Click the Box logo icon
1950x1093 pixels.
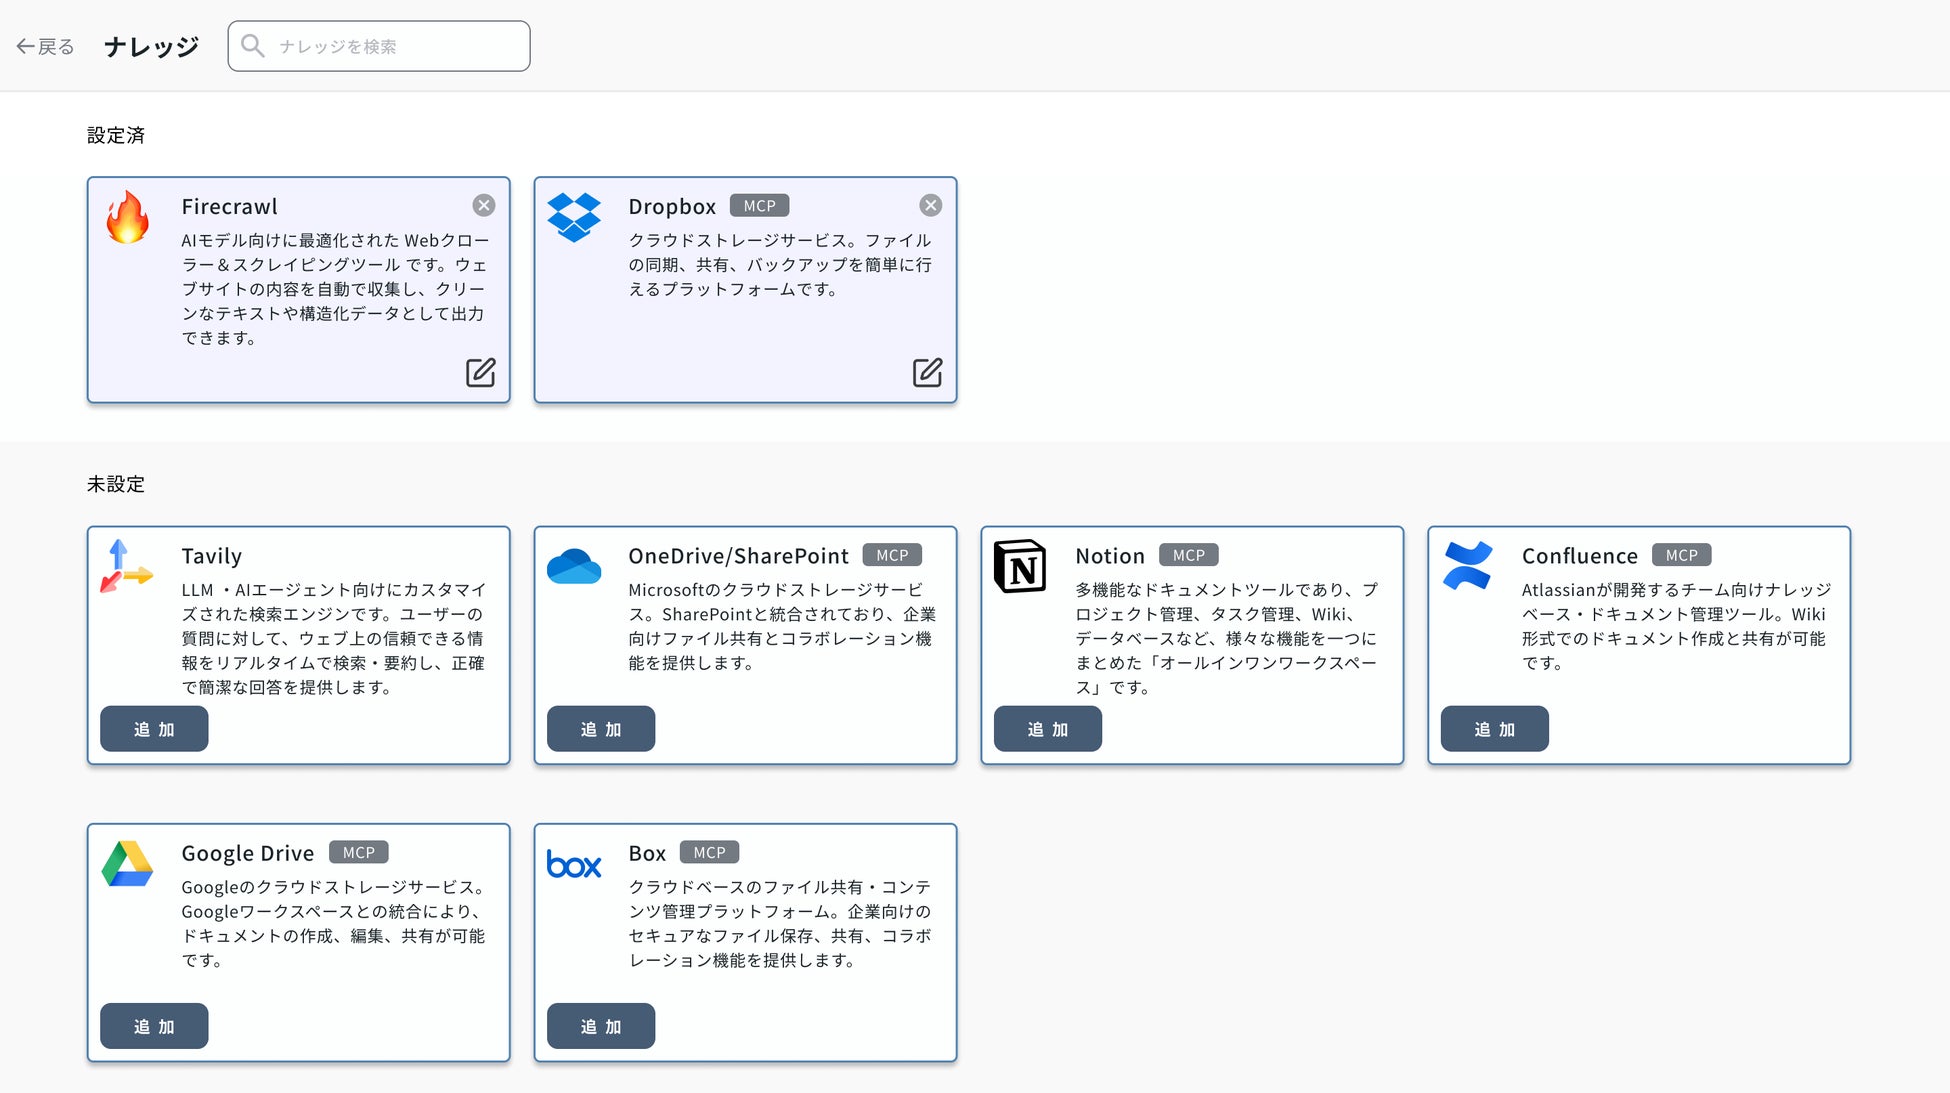[x=574, y=864]
